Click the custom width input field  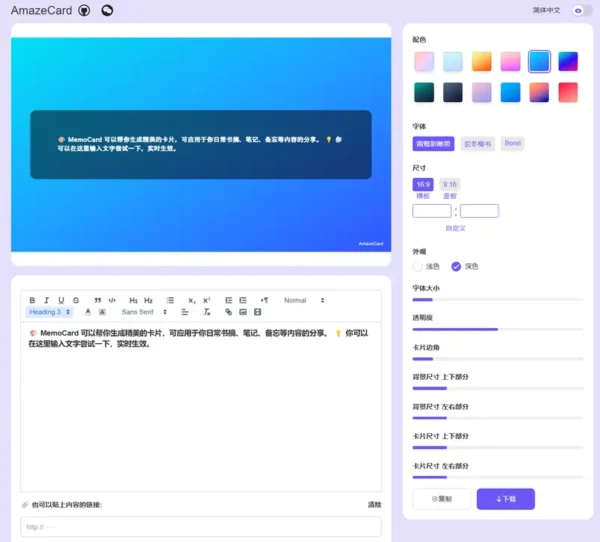pos(432,211)
